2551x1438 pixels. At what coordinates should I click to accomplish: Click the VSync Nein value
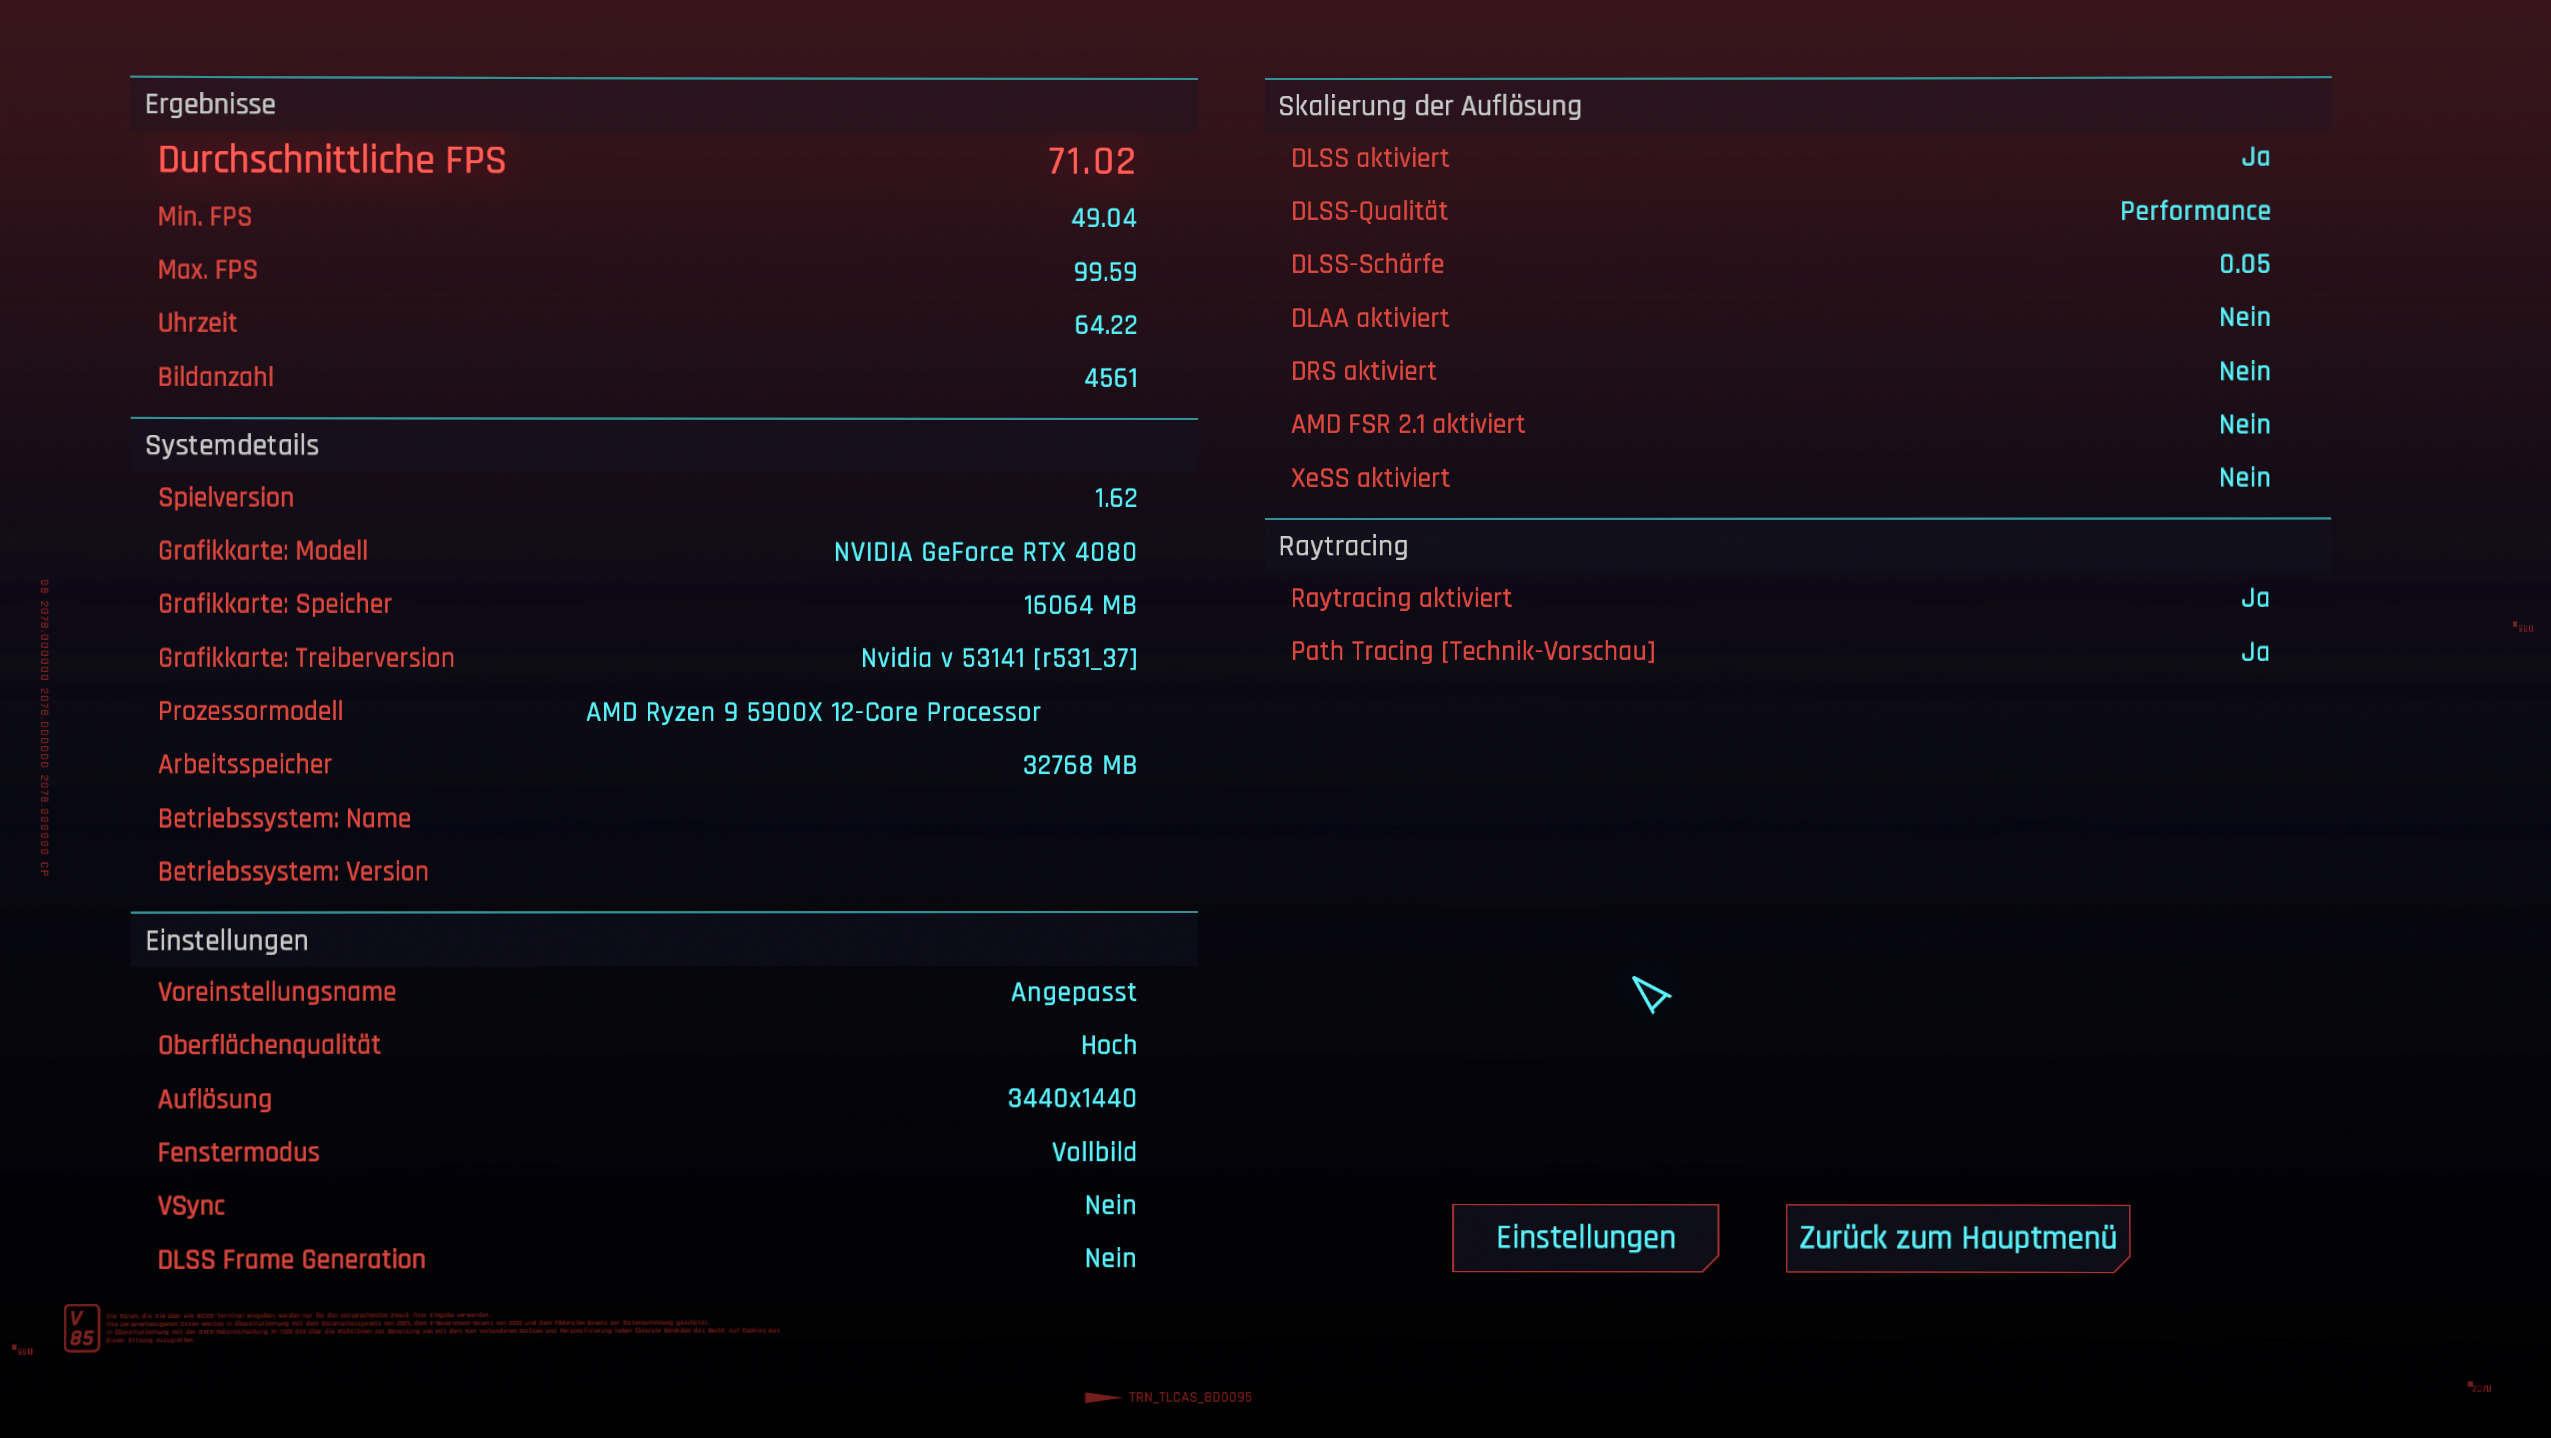click(x=1110, y=1205)
